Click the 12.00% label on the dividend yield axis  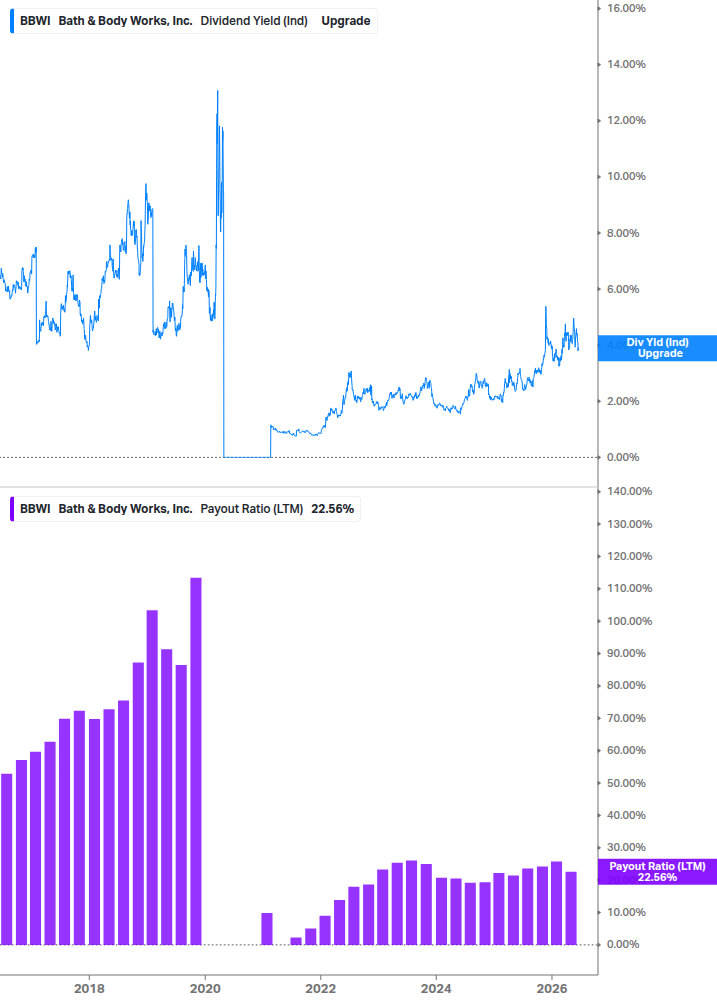tap(626, 120)
